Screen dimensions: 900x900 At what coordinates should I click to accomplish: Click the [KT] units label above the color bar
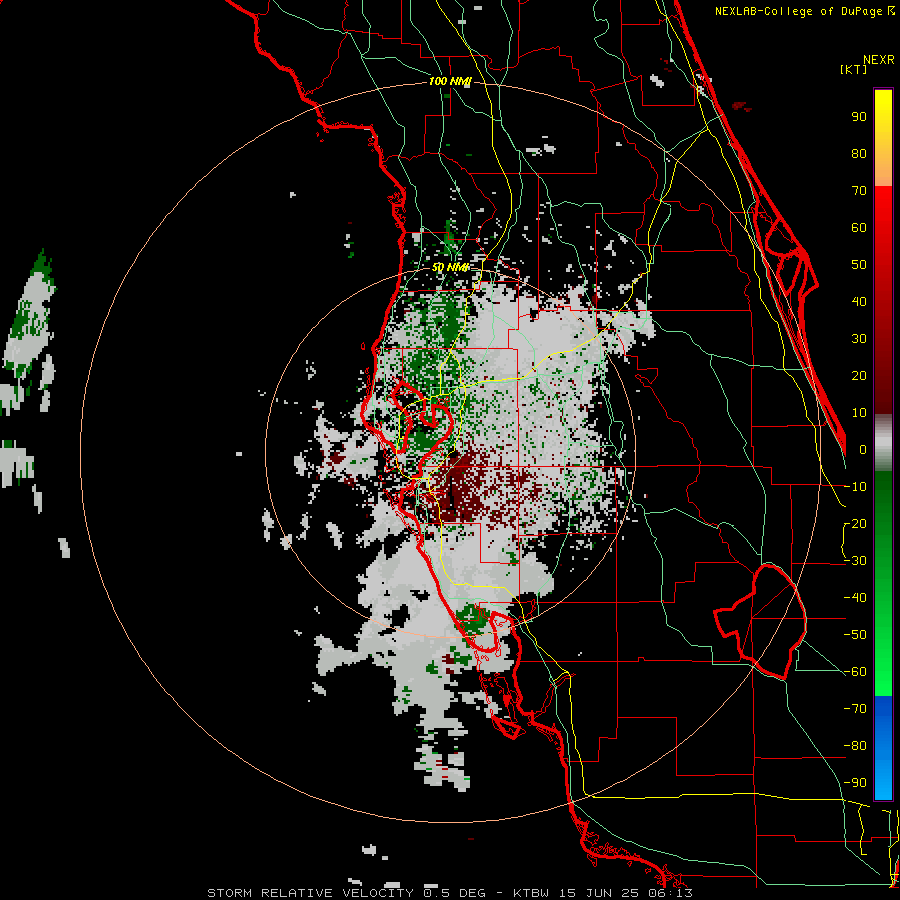click(x=854, y=69)
